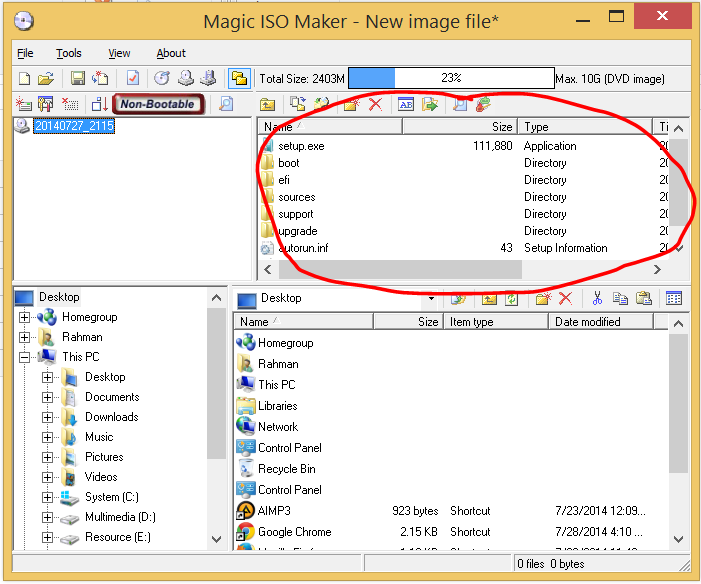Click the rename AB icon
This screenshot has width=701, height=584.
[406, 104]
